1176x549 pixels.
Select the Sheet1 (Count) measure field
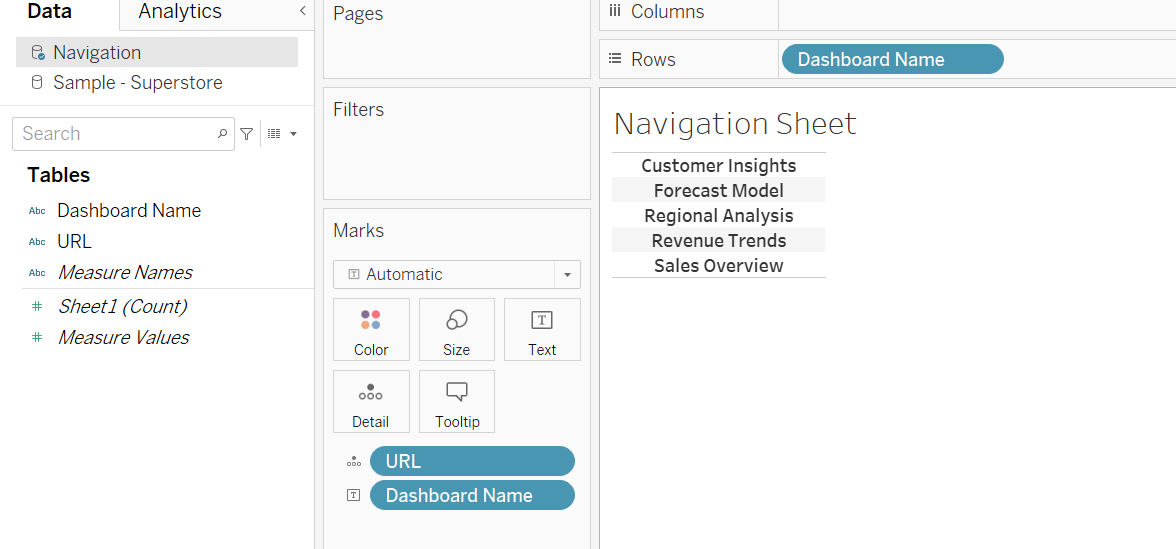click(122, 306)
